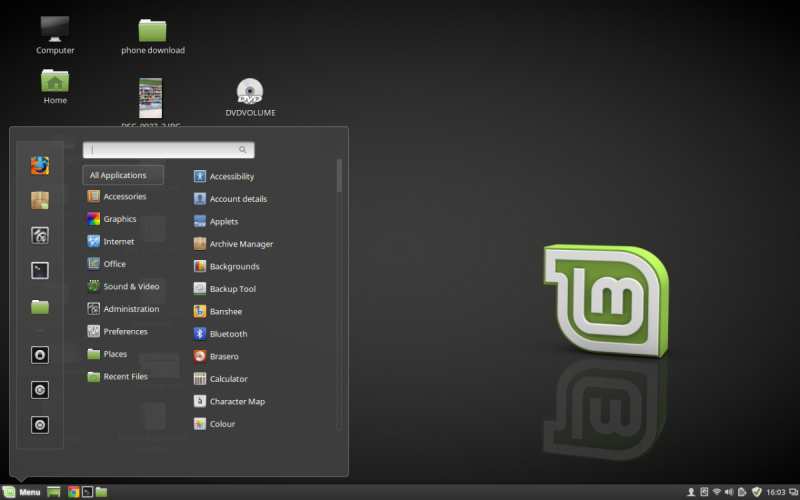Open Software Manager package icon in favorites
This screenshot has height=500, width=800.
(x=40, y=201)
